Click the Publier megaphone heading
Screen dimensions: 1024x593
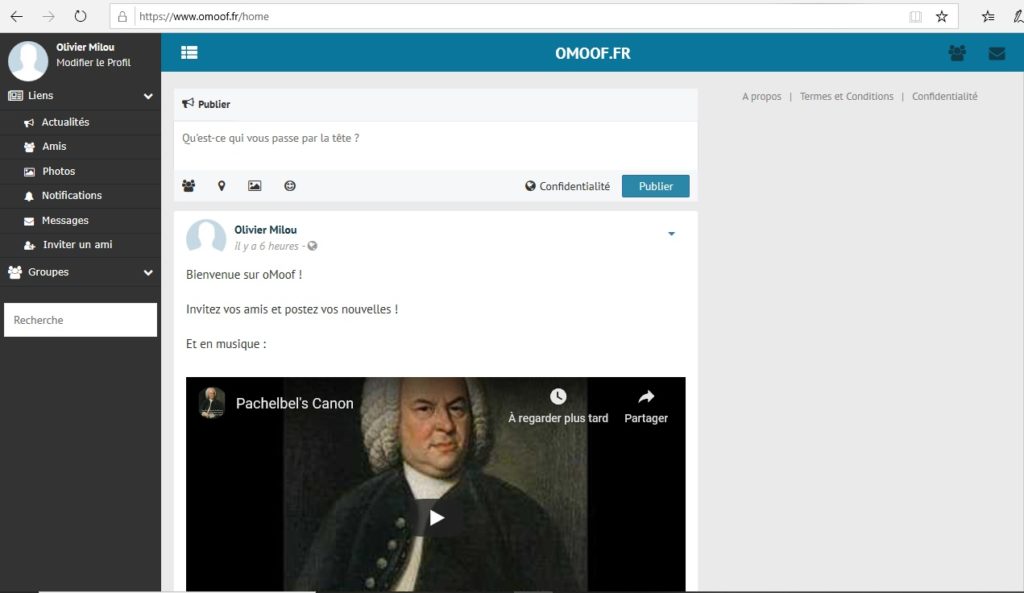coord(206,104)
